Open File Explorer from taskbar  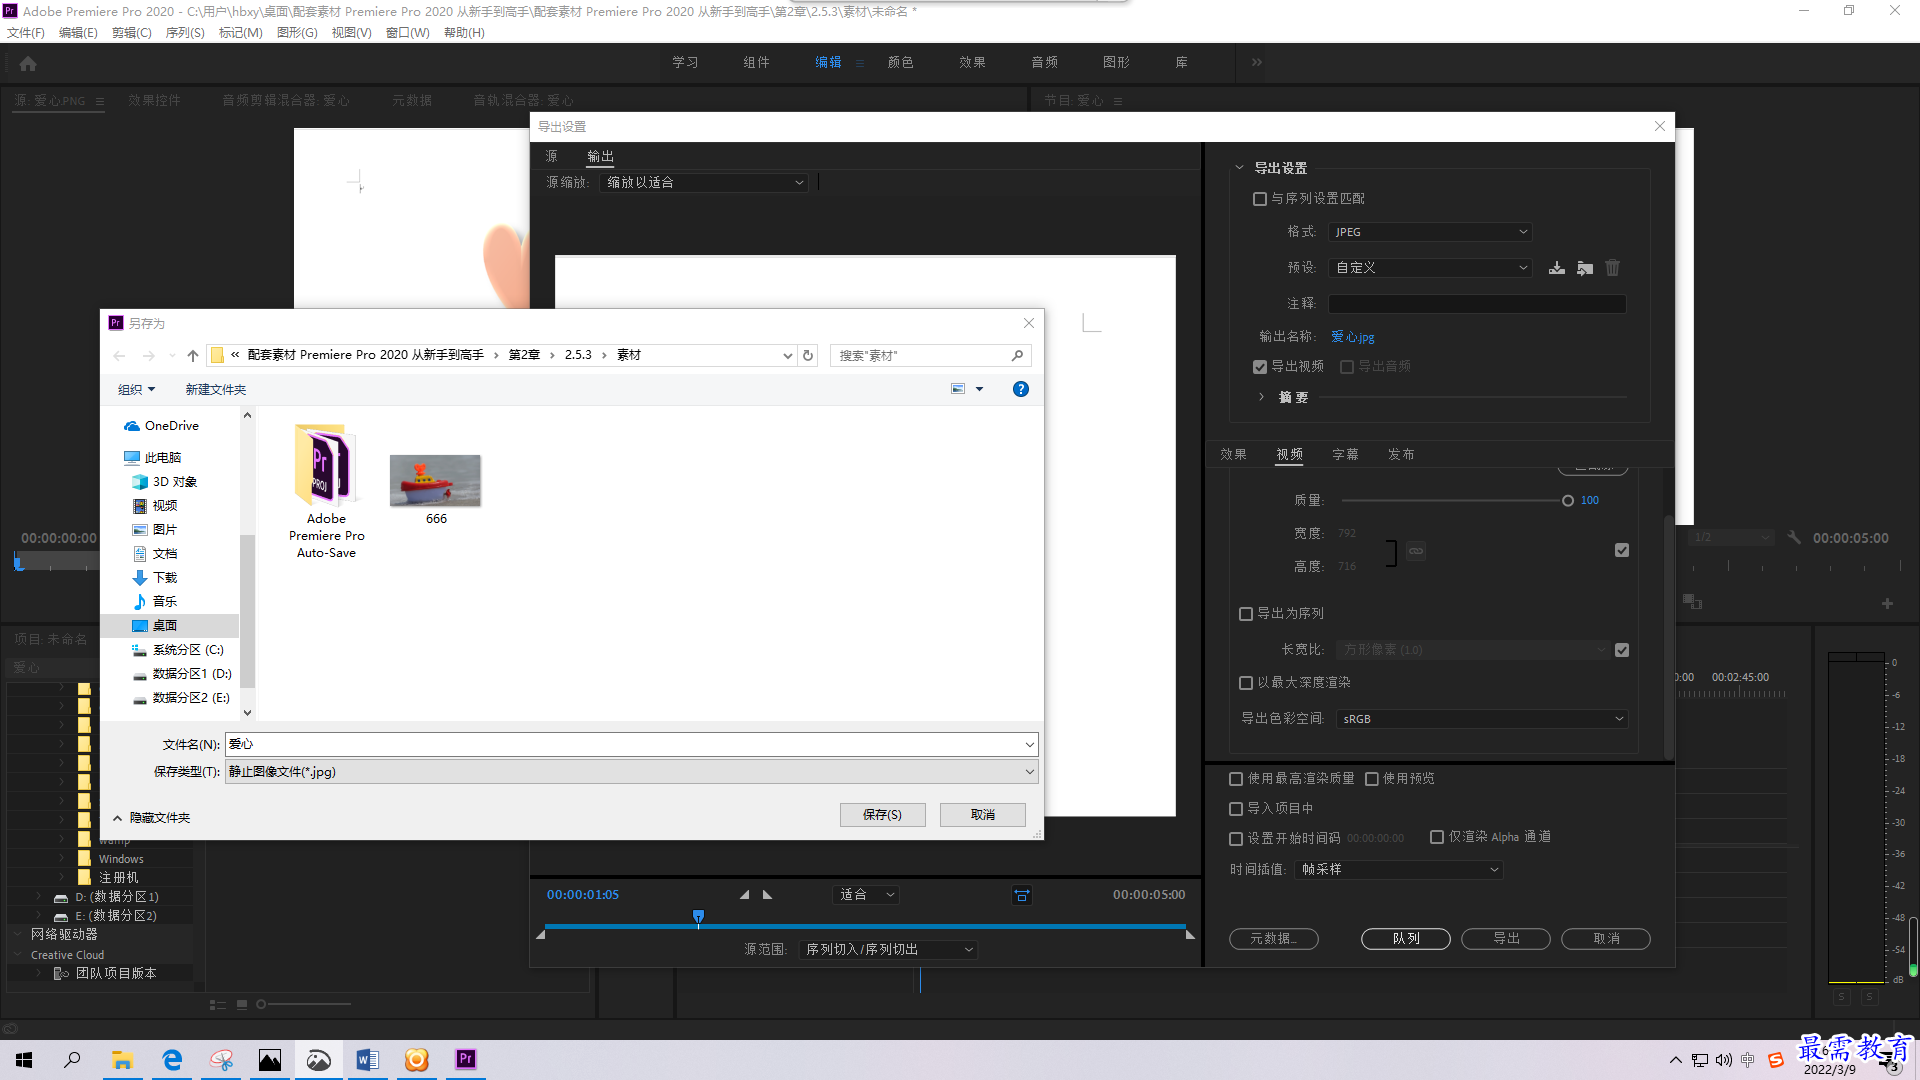point(122,1060)
